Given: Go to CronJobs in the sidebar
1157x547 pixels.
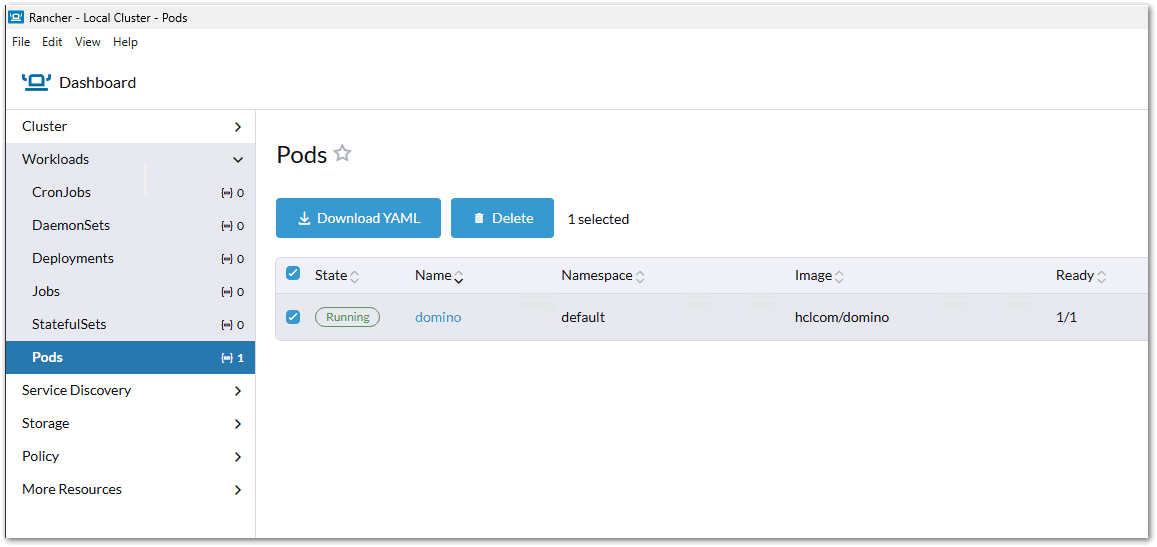Looking at the screenshot, I should tap(130, 192).
